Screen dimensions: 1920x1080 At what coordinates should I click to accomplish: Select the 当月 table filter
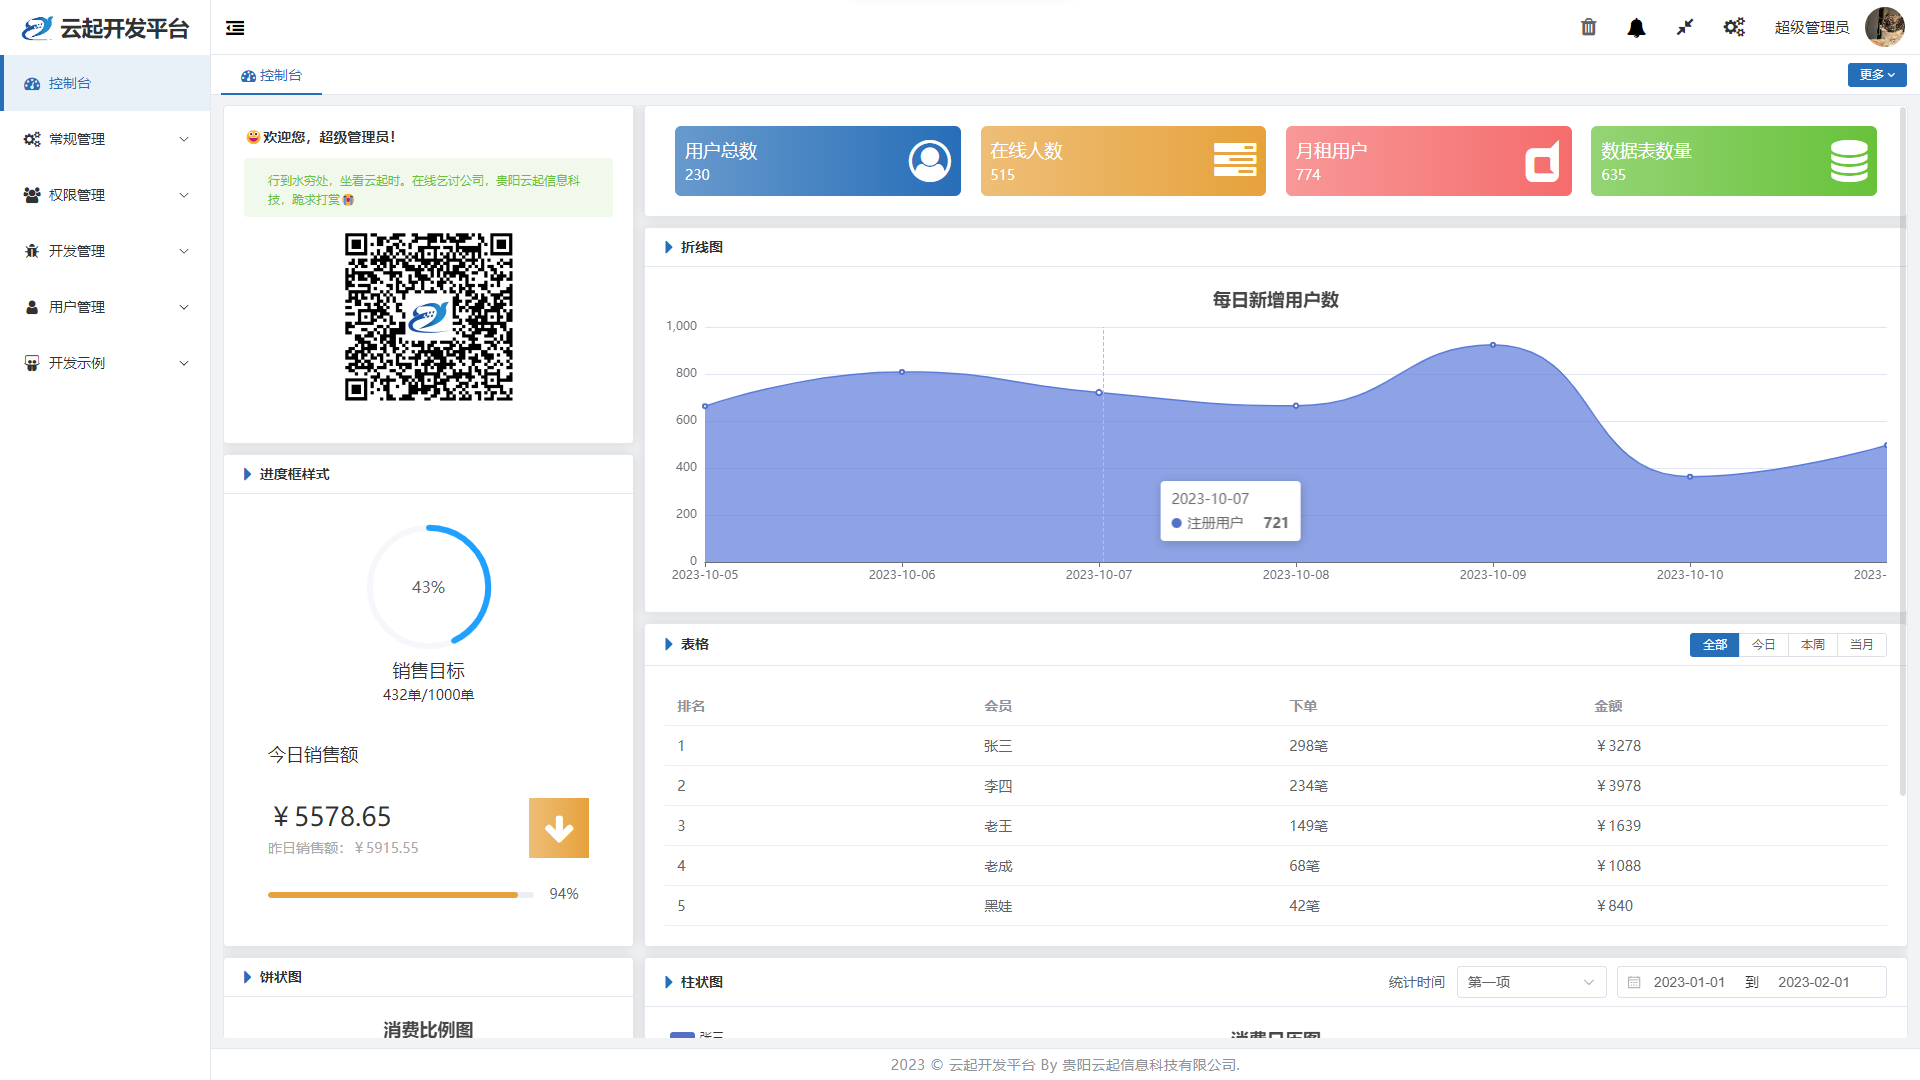coord(1861,645)
